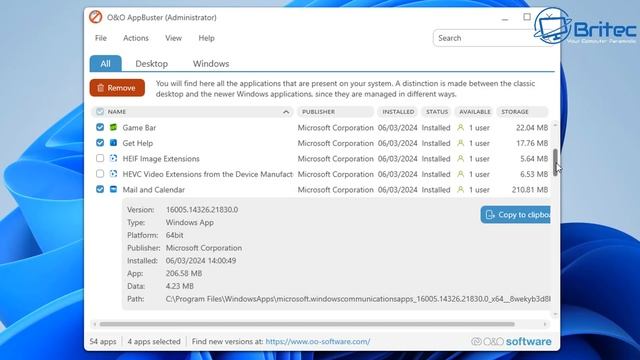
Task: Click the user icon in HEIF Image Extensions row
Action: point(460,159)
